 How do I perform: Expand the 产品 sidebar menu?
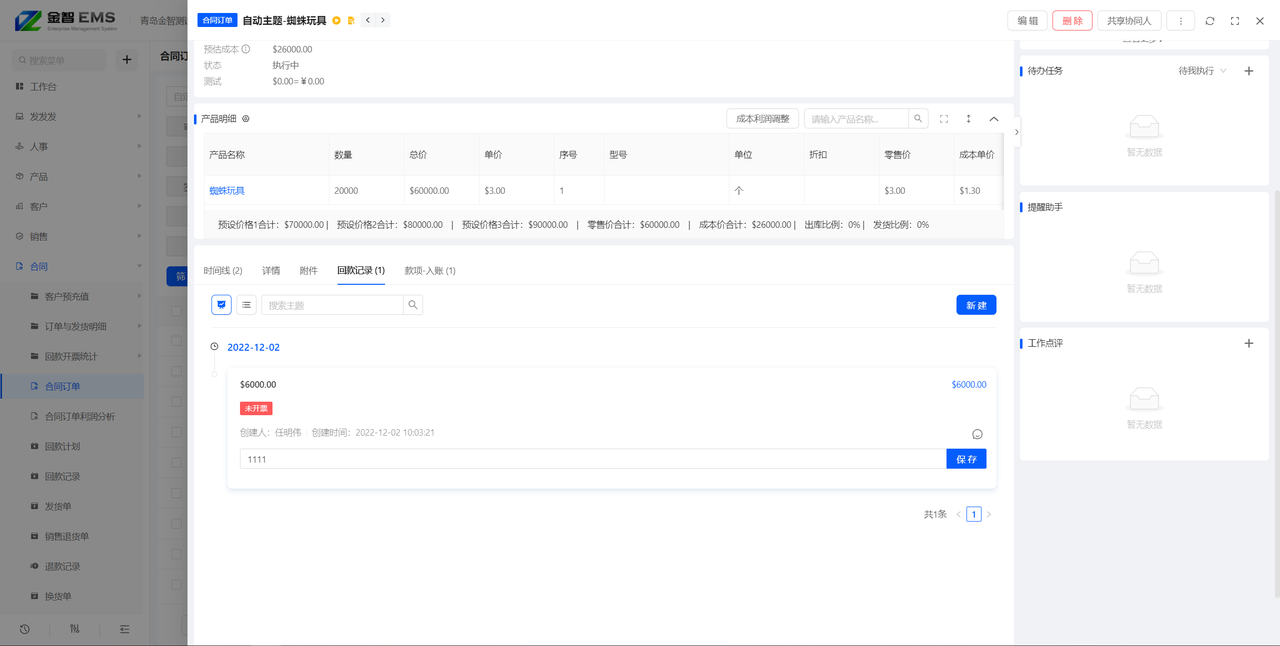point(72,177)
